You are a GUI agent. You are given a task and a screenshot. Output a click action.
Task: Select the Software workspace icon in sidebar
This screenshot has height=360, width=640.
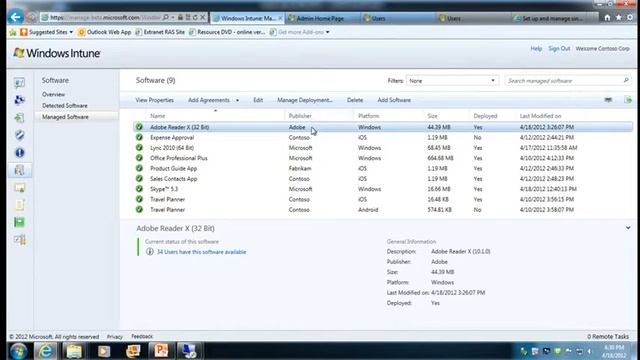coord(19,170)
